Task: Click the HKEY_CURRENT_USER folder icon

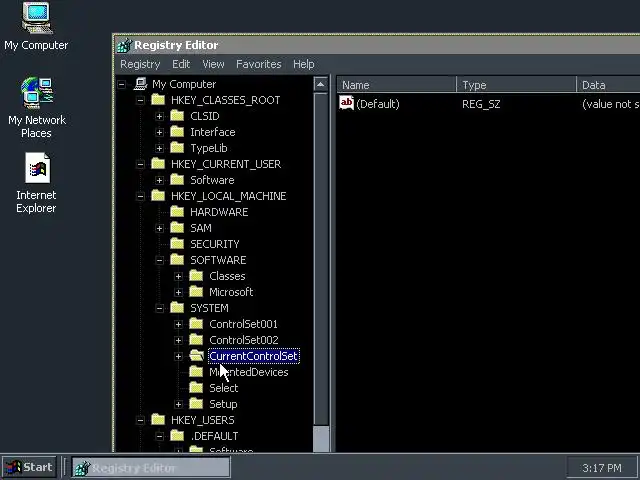Action: tap(158, 164)
